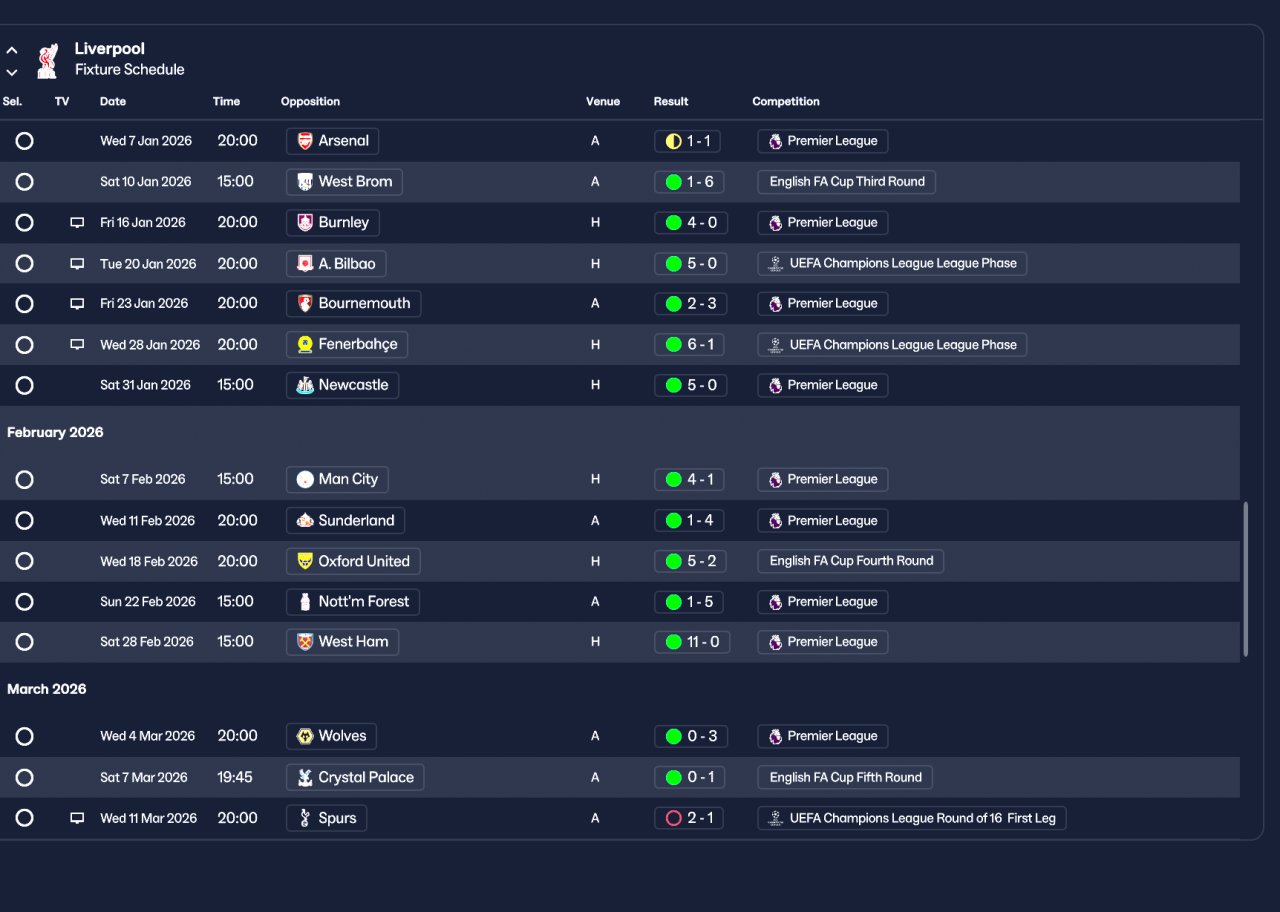1280x912 pixels.
Task: Click the down chevron beside Liverpool
Action: point(12,72)
